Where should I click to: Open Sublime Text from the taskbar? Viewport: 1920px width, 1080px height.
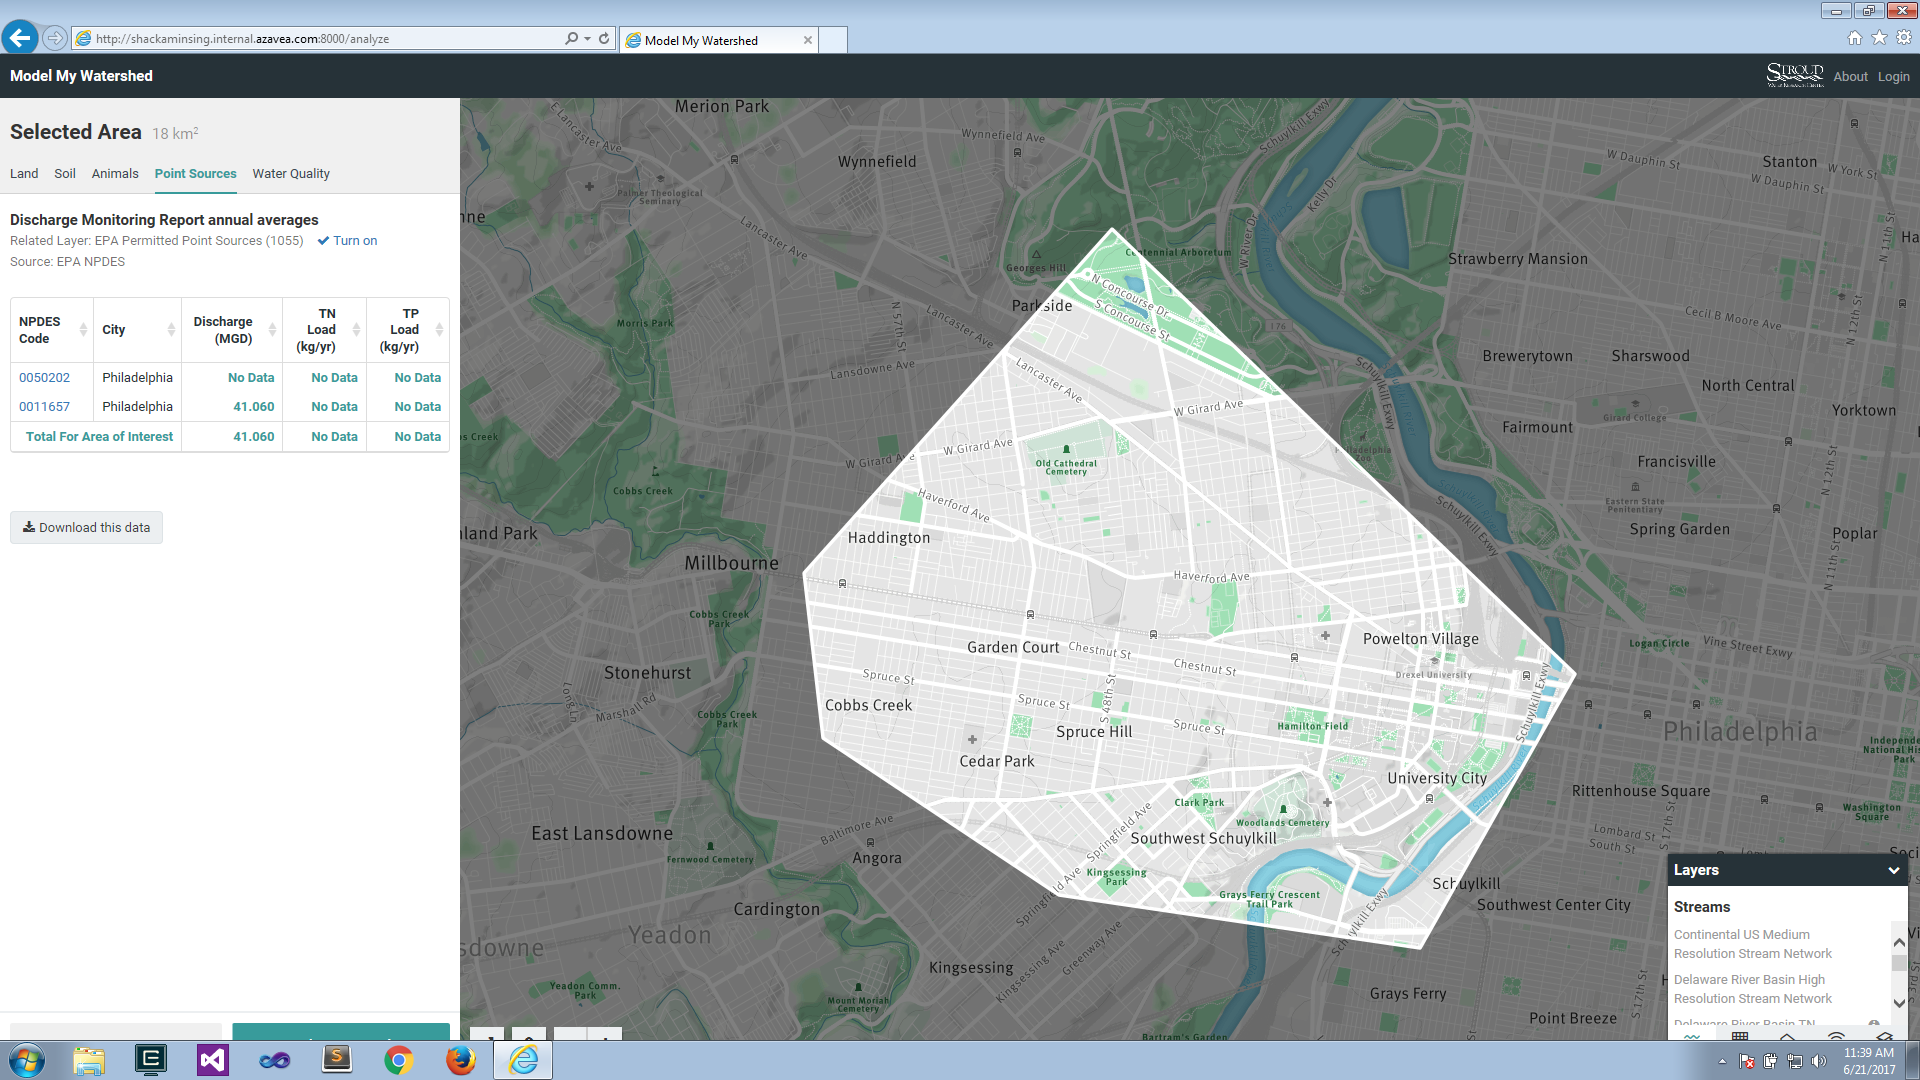pyautogui.click(x=337, y=1060)
